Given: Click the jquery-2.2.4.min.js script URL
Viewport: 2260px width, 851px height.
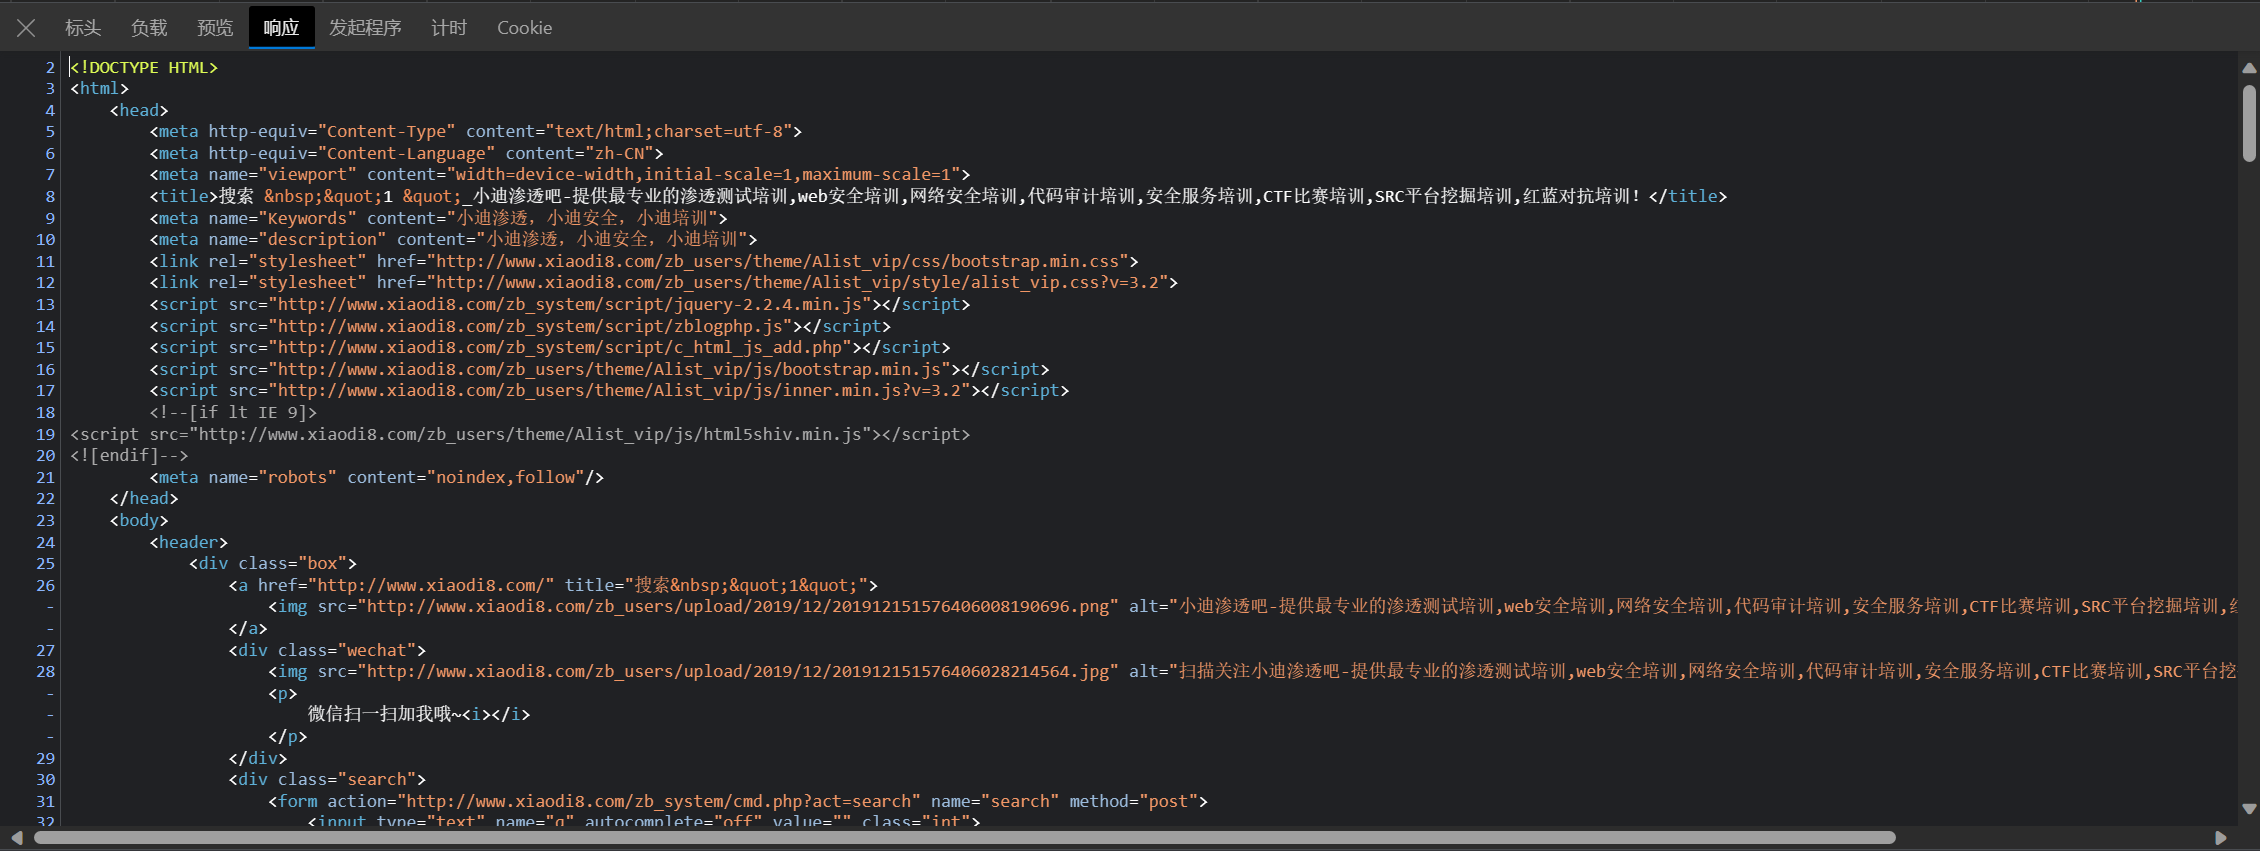Looking at the screenshot, I should (x=574, y=304).
